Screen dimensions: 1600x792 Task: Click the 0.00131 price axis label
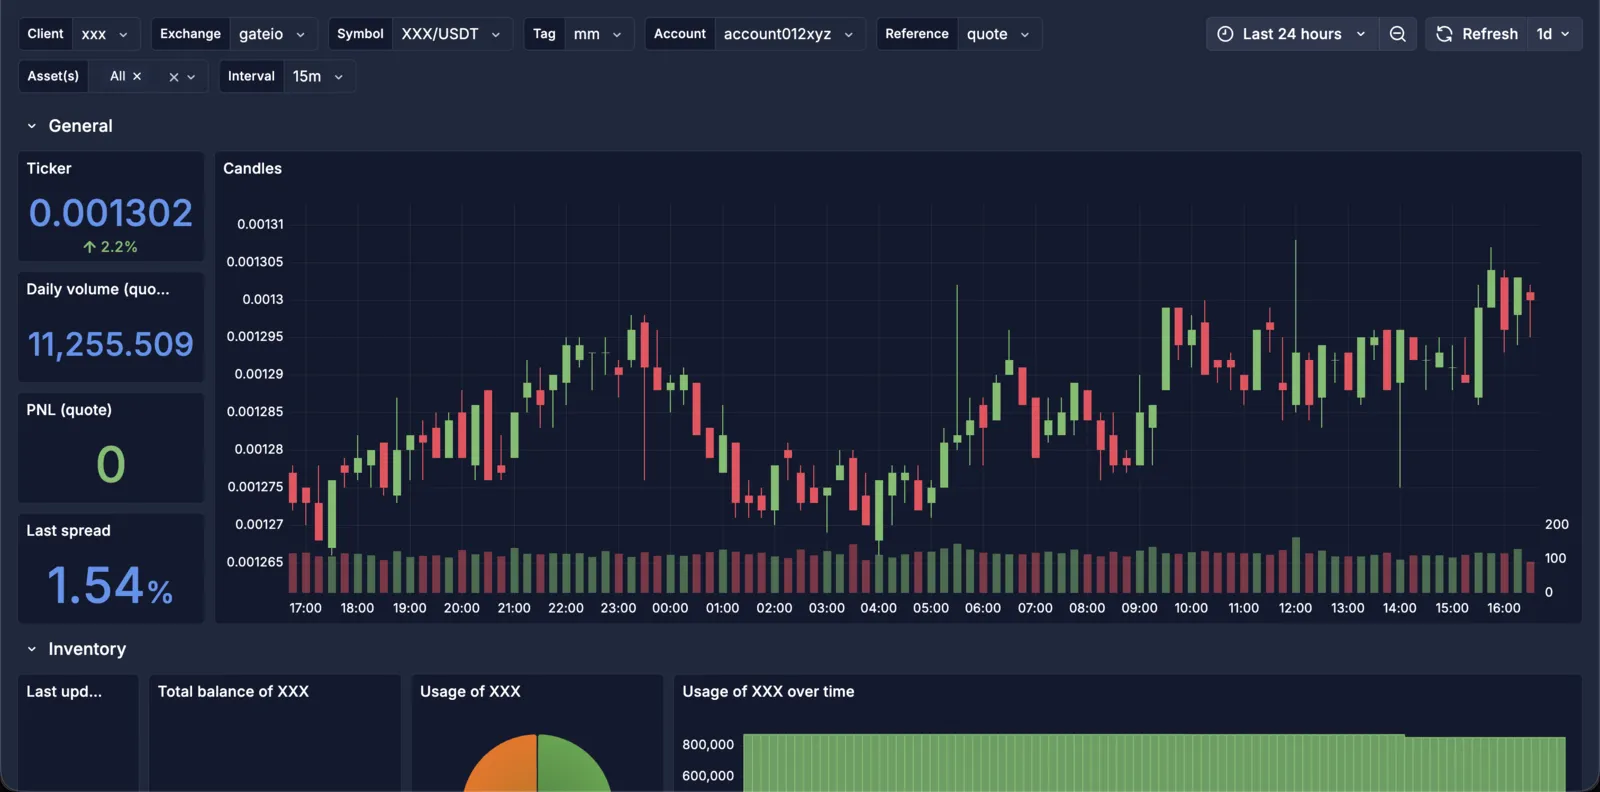pos(260,224)
